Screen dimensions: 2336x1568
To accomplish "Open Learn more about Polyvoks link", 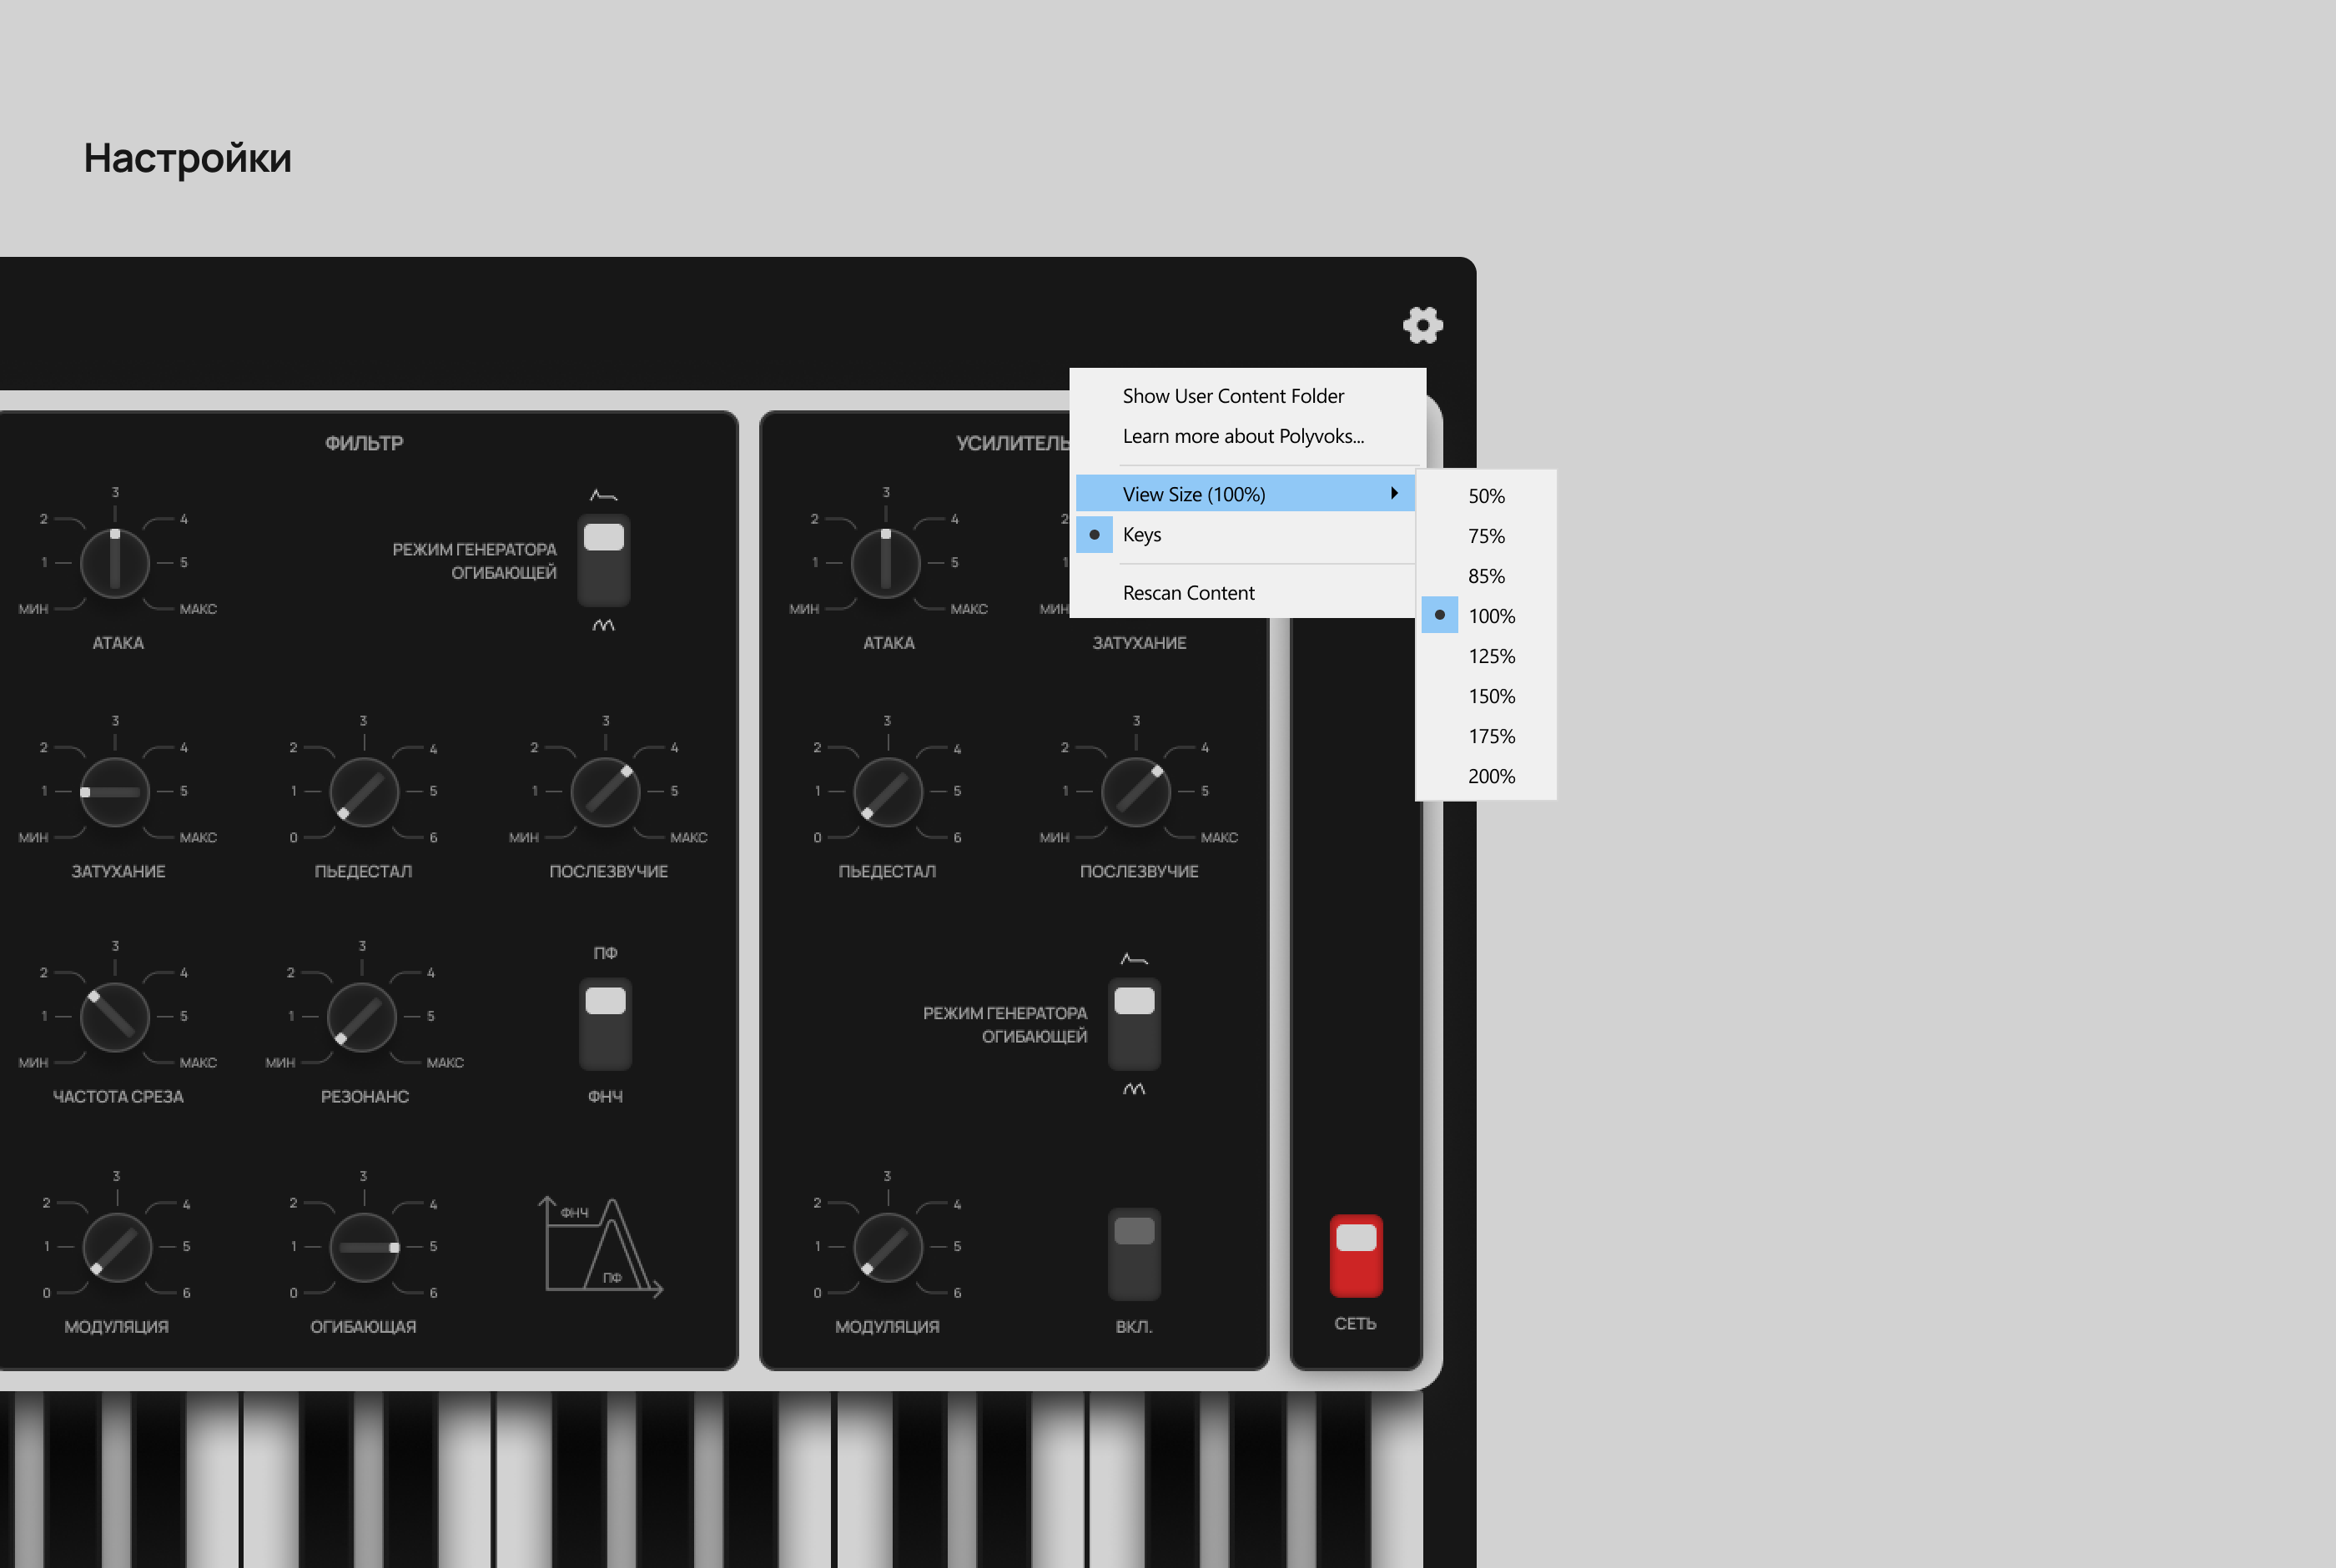I will pyautogui.click(x=1242, y=436).
